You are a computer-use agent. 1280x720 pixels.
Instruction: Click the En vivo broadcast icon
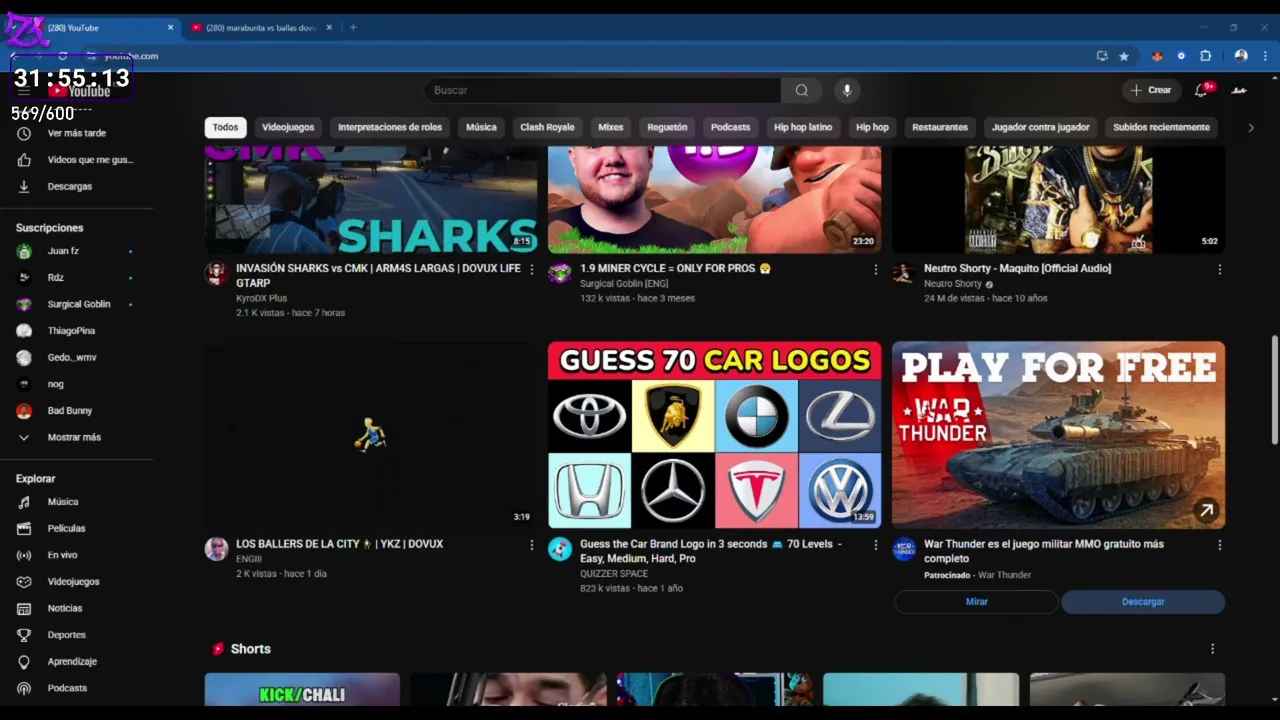coord(24,555)
